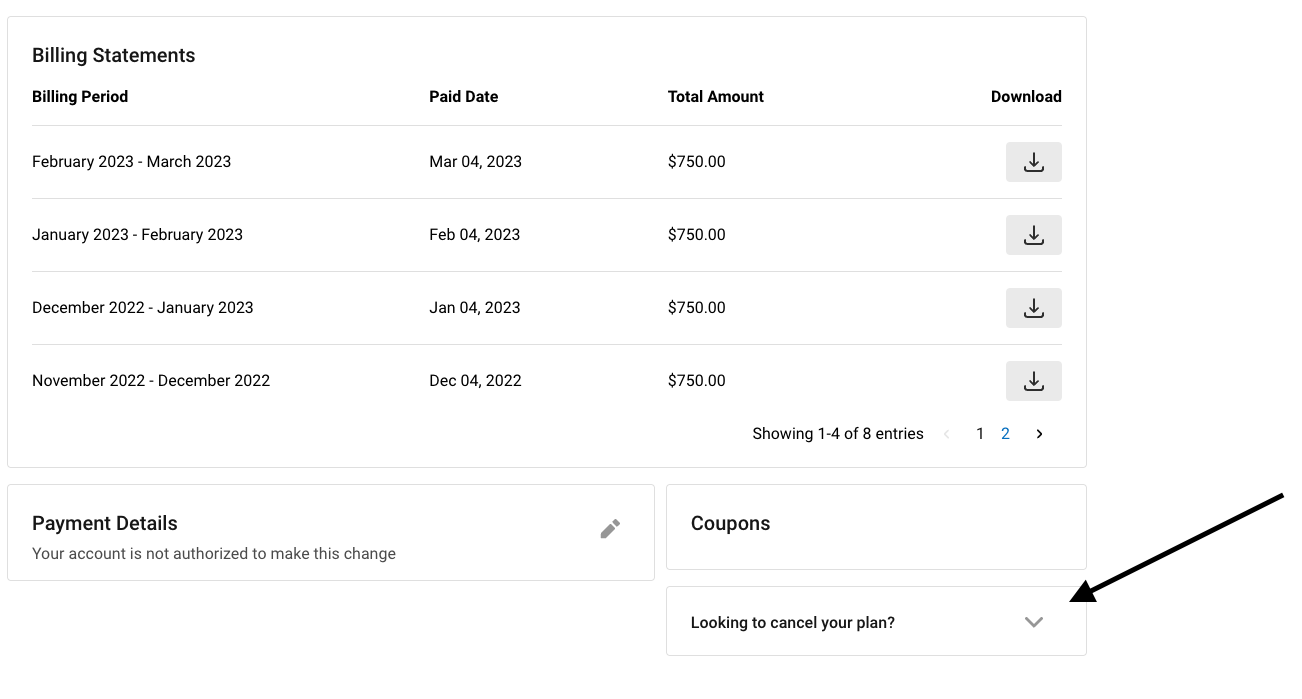
Task: Download the February 2023 - March 2023 statement
Action: [1033, 162]
